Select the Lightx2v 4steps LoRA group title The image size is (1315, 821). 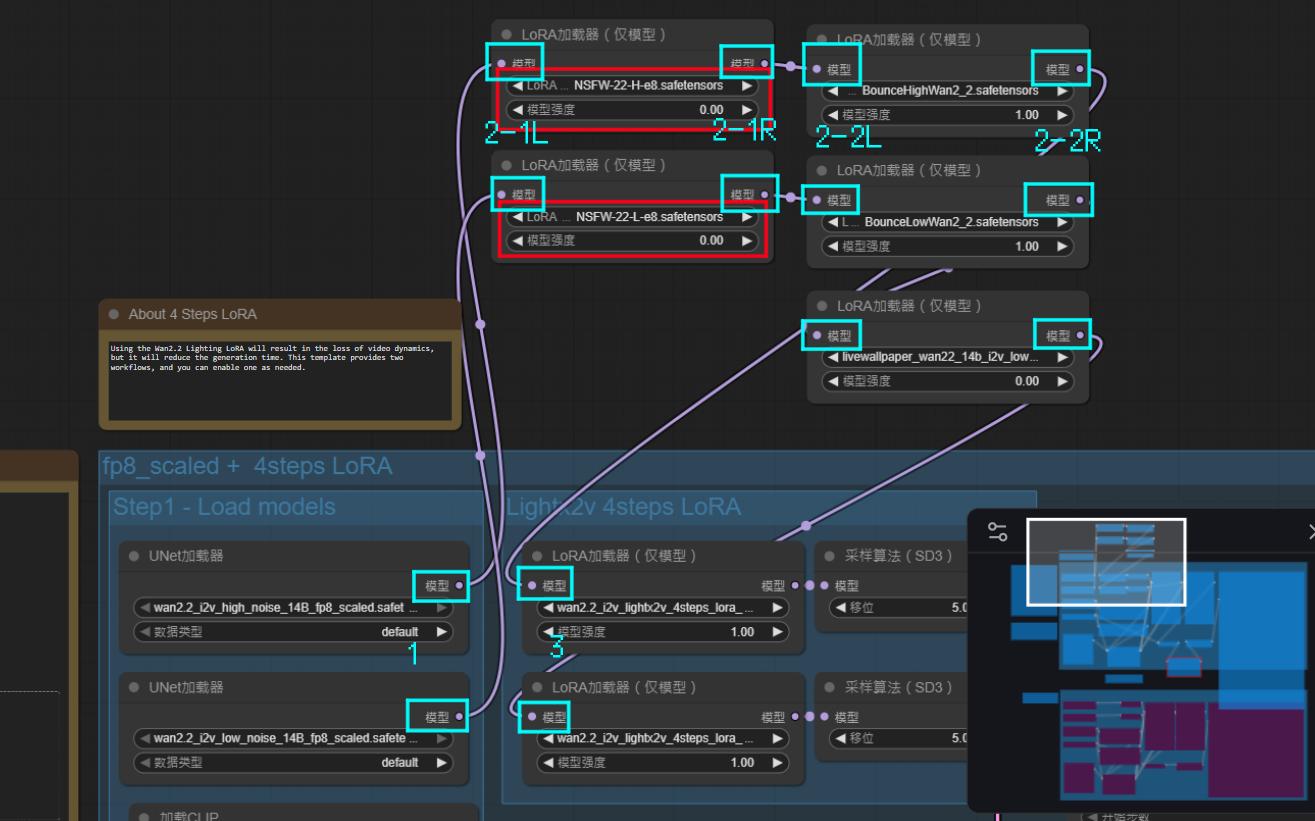pyautogui.click(x=625, y=507)
